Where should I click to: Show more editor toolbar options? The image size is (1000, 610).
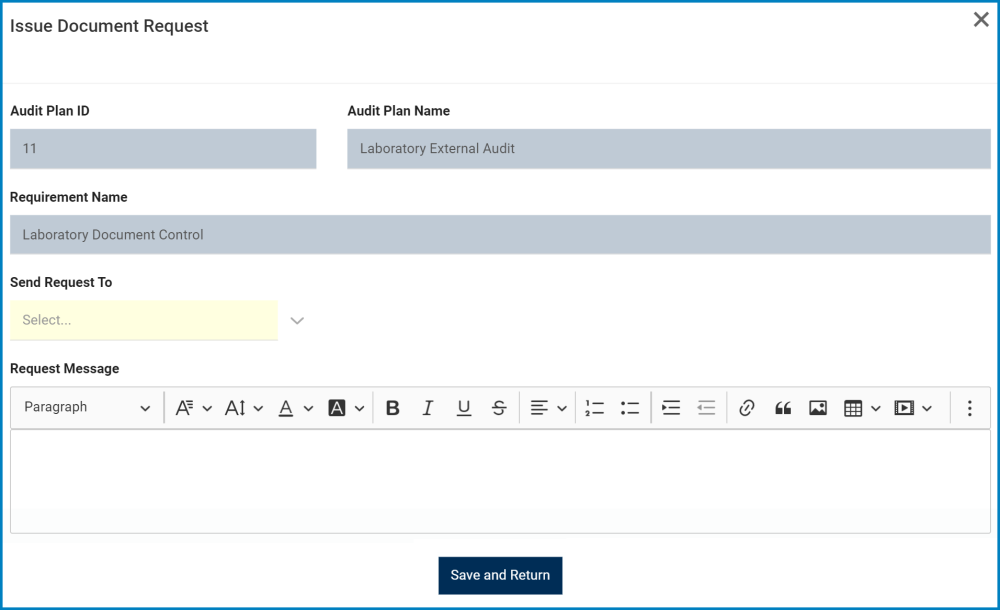click(x=968, y=407)
